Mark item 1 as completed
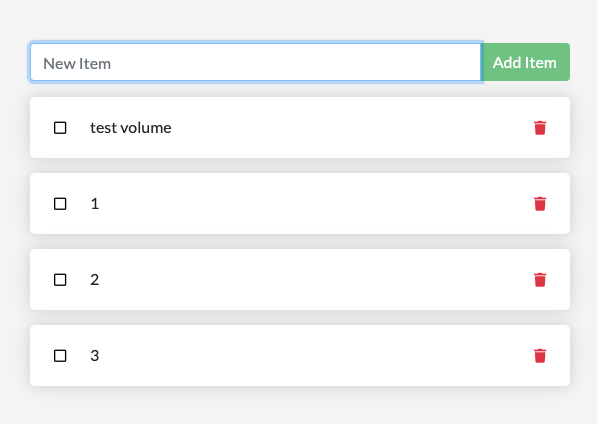Screen dimensions: 597x424 60,204
